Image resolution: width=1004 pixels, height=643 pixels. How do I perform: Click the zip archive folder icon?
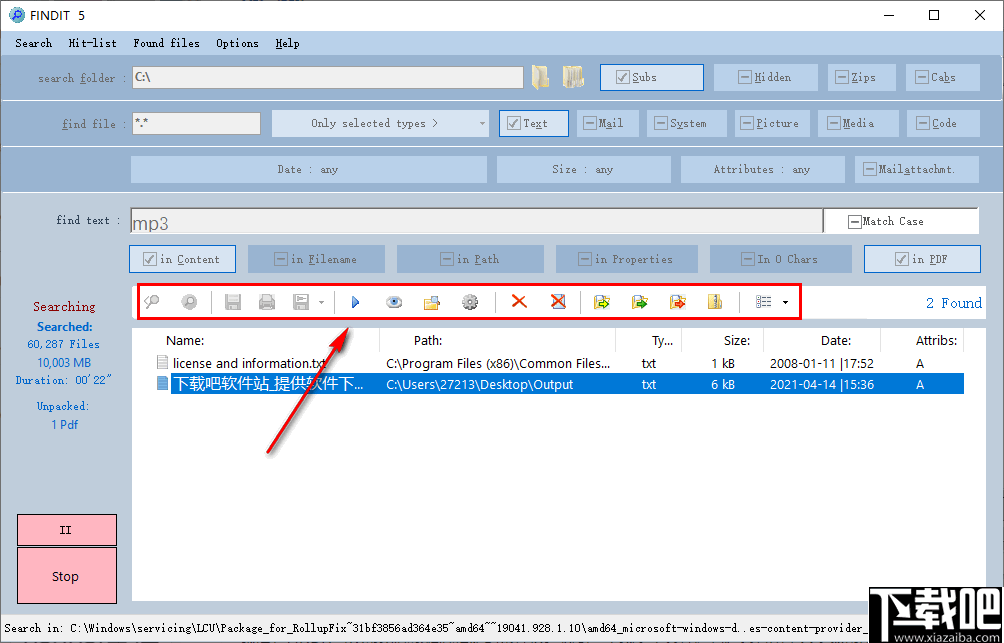point(715,302)
